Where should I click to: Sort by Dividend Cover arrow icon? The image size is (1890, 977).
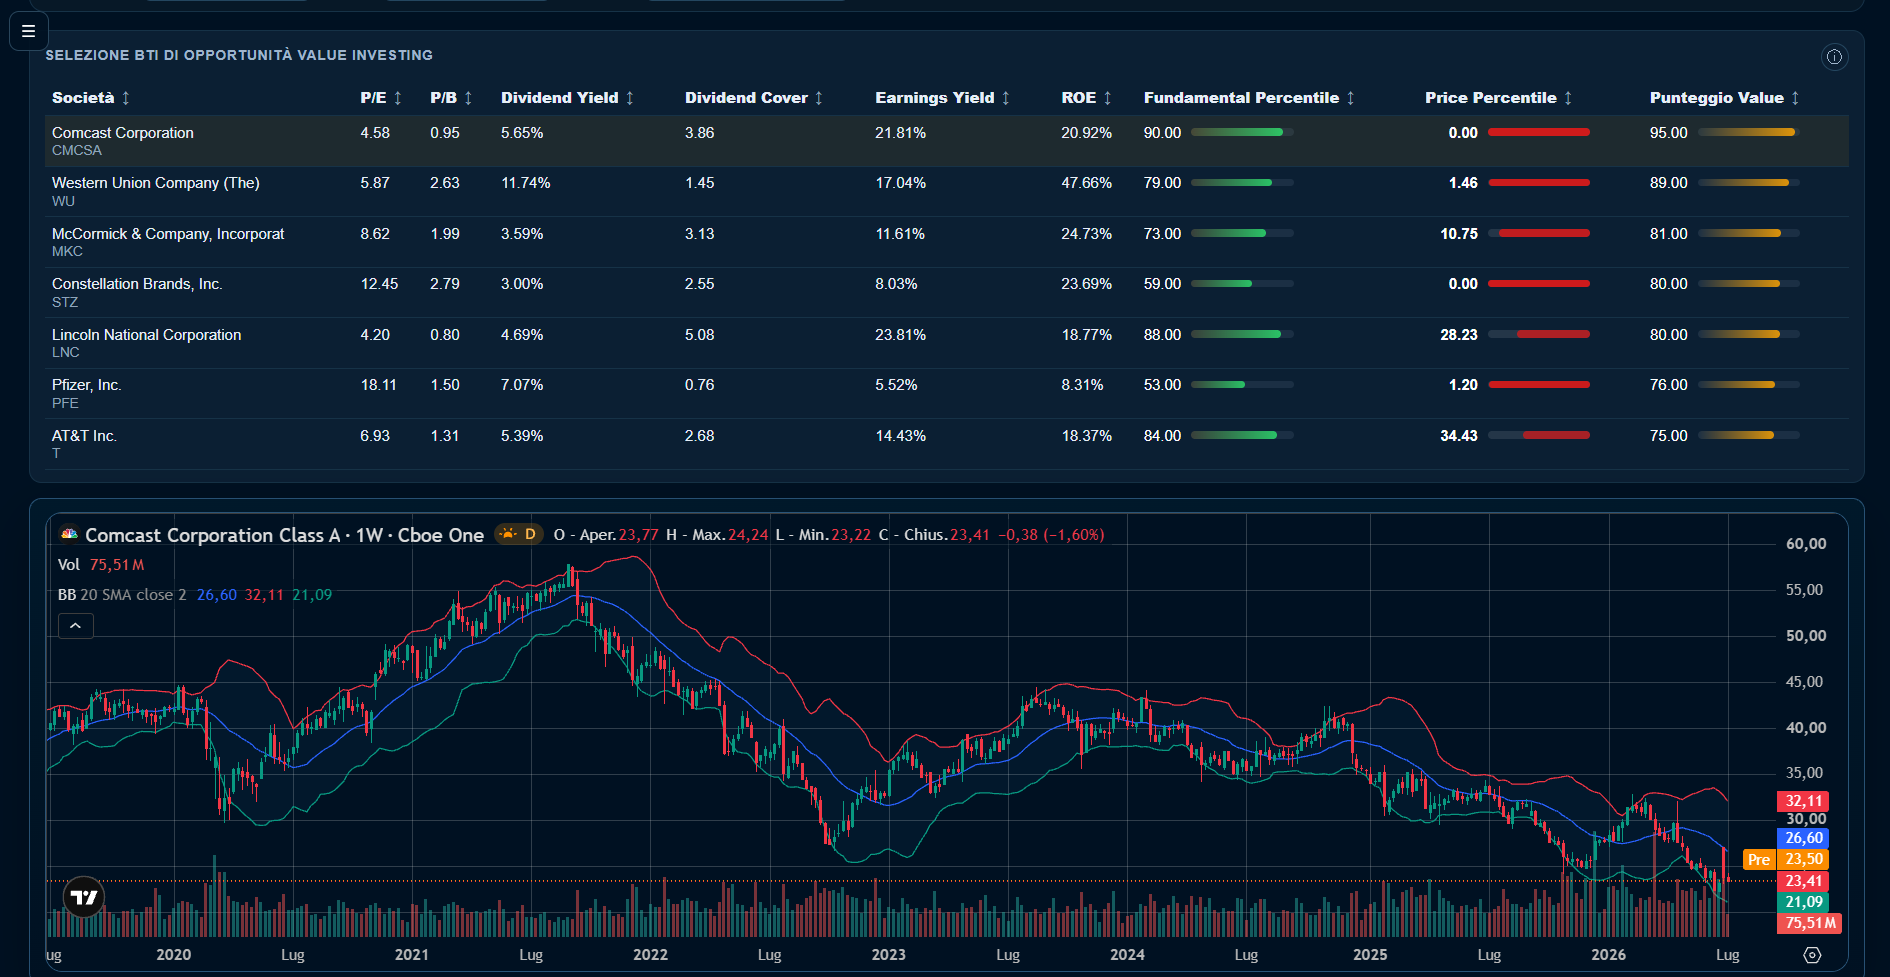[819, 98]
